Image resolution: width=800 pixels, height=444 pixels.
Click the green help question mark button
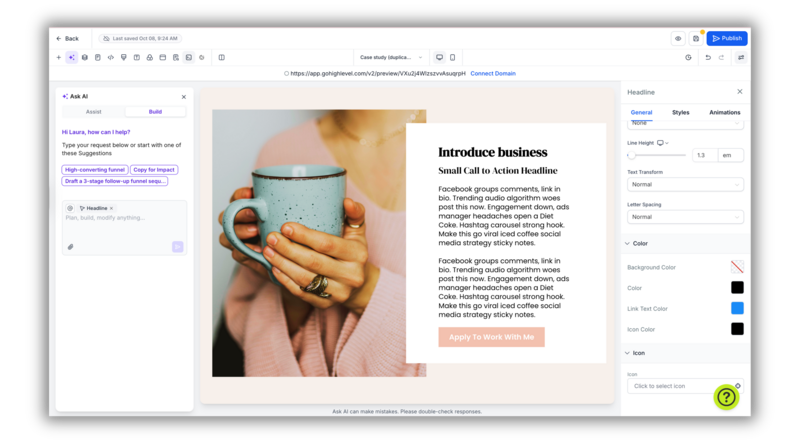(x=726, y=397)
